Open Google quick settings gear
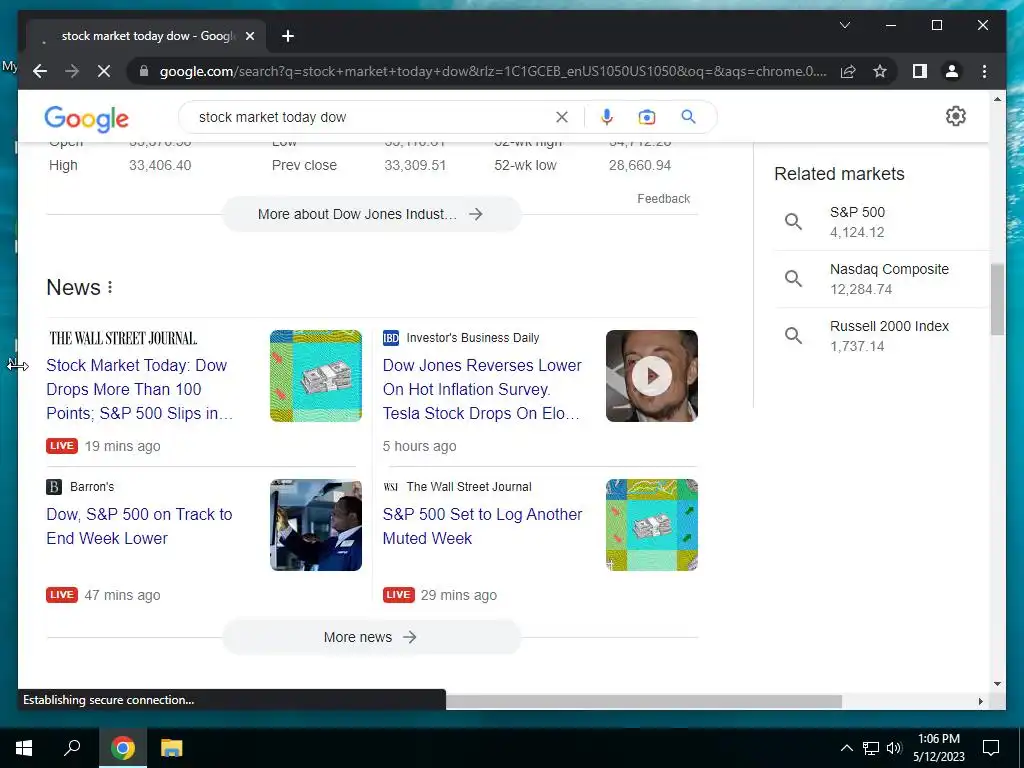 (955, 116)
